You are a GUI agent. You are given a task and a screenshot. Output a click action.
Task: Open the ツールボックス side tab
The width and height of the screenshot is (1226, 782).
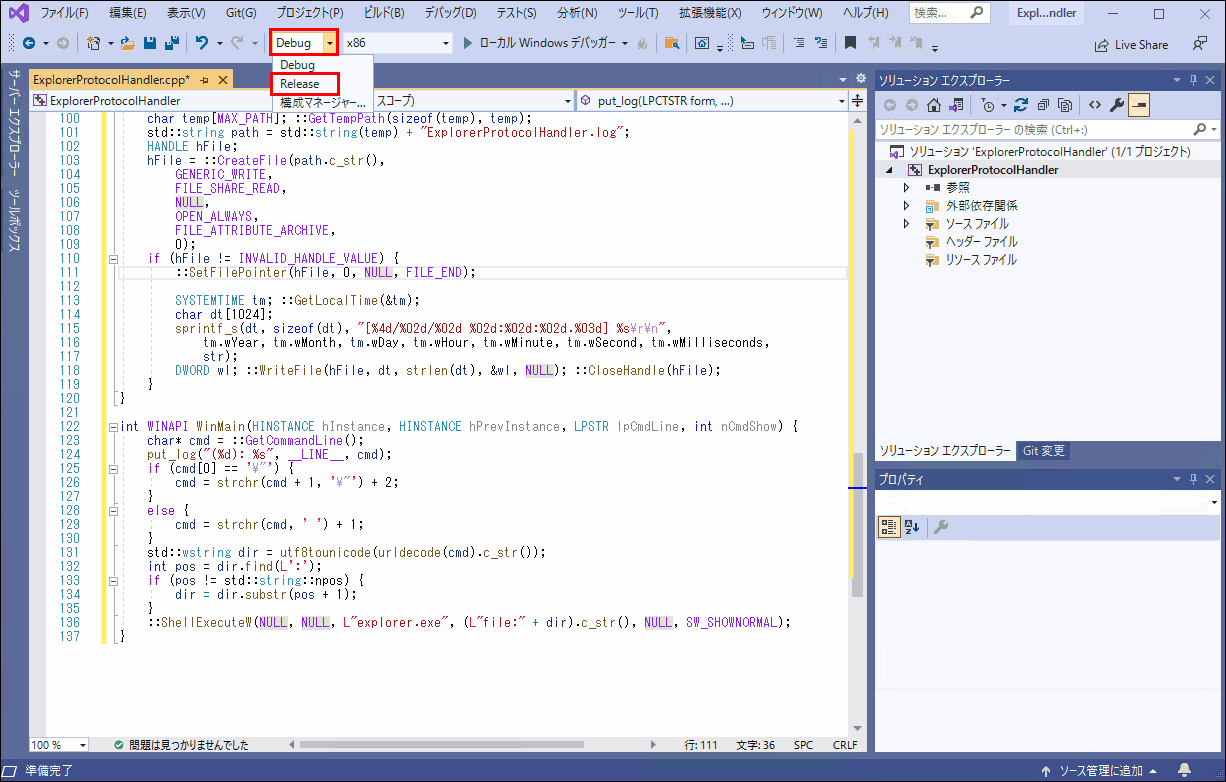(14, 219)
